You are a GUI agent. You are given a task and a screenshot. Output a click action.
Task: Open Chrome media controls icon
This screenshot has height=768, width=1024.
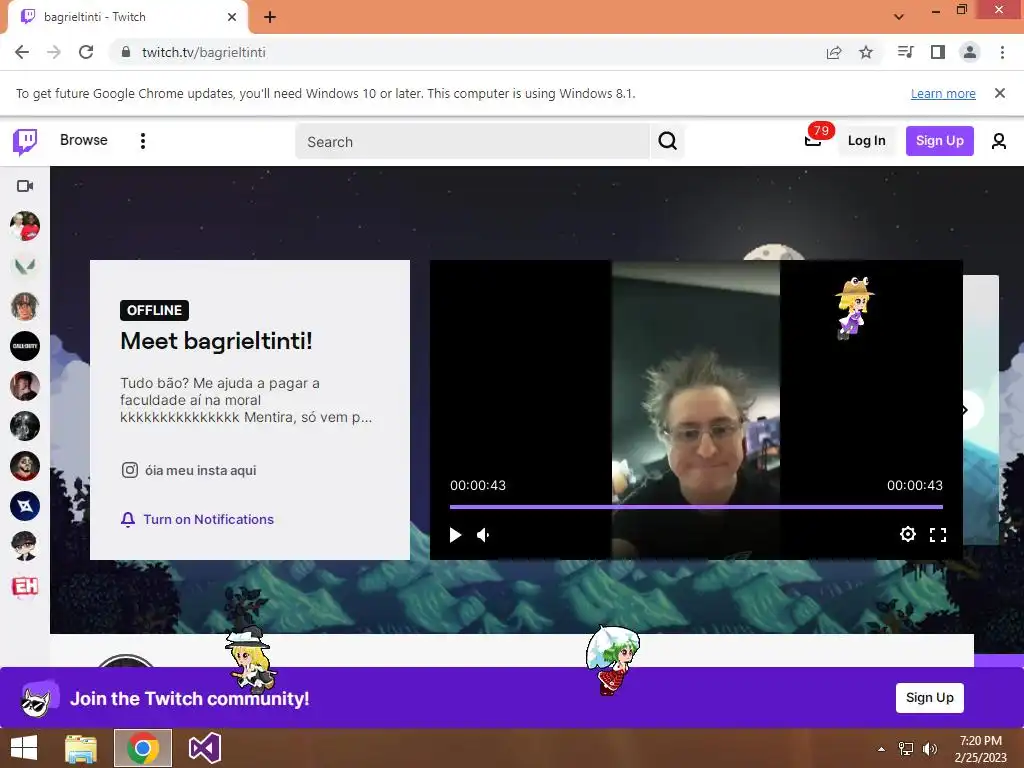coord(906,52)
